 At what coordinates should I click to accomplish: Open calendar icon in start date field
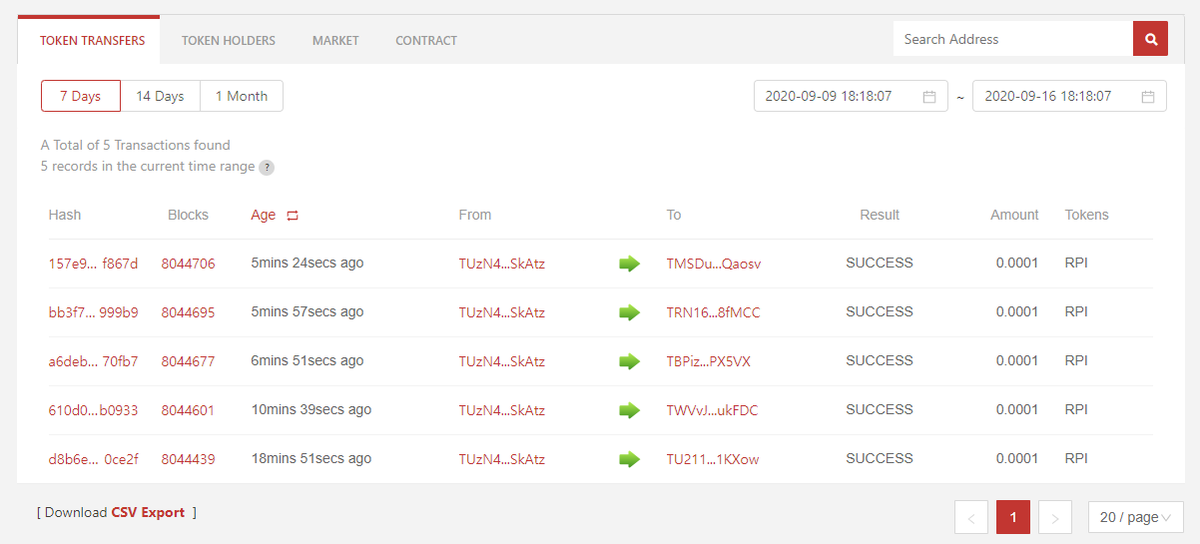click(x=929, y=97)
